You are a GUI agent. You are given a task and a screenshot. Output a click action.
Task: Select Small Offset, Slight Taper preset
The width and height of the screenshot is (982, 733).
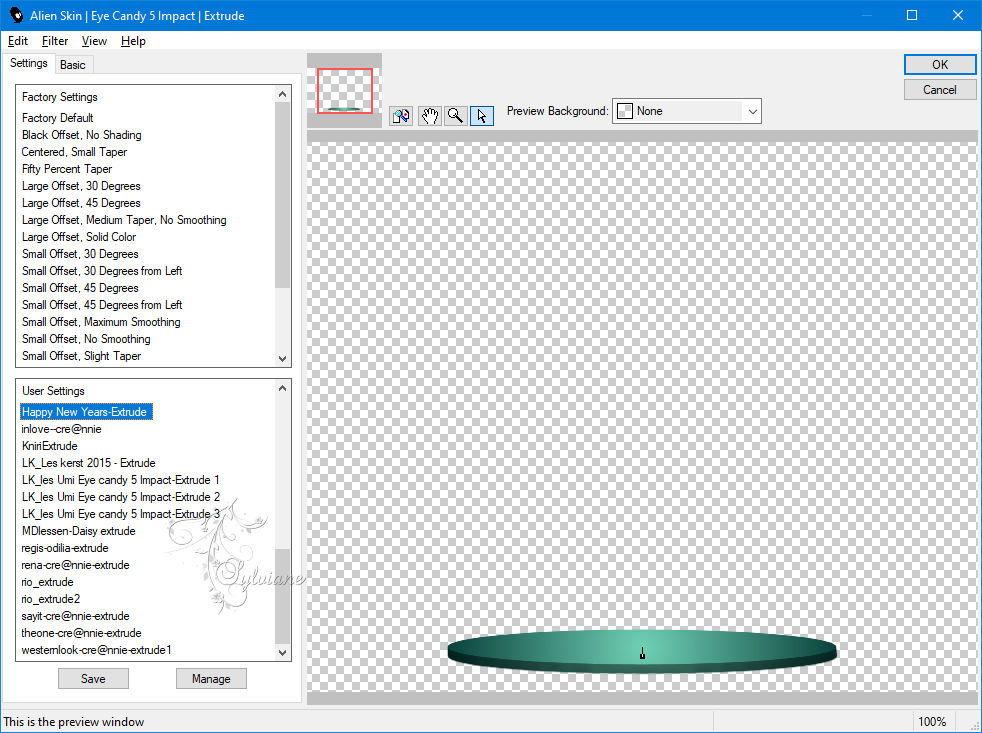tap(81, 355)
